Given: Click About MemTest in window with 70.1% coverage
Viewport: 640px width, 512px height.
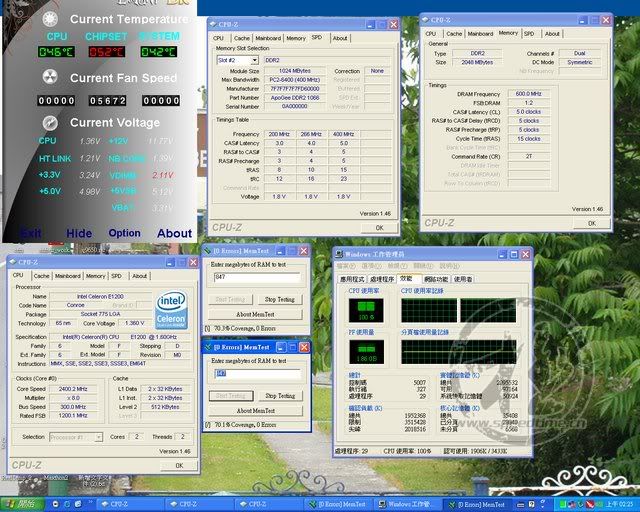Looking at the screenshot, I should coord(256,411).
